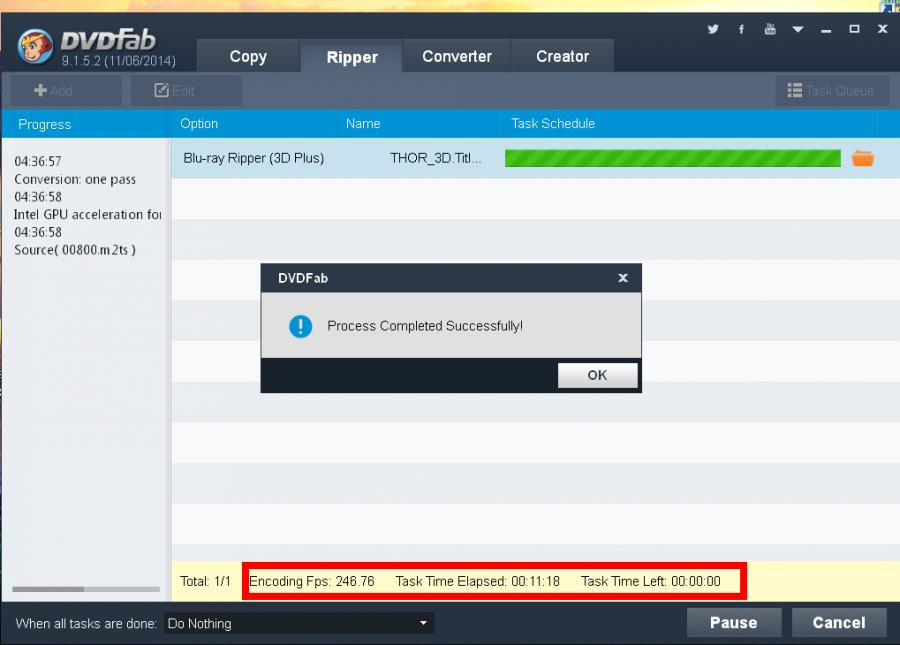Click the Task Time Left status

(x=651, y=581)
